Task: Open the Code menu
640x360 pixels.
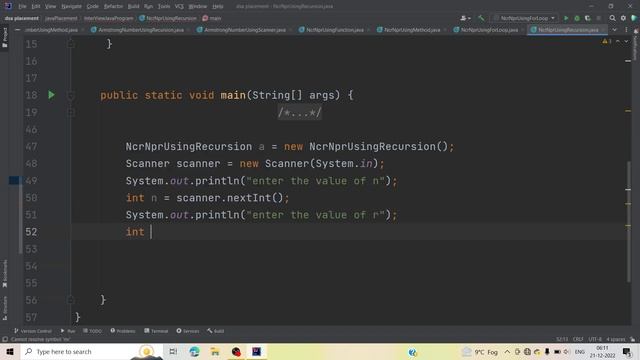Action: click(93, 6)
